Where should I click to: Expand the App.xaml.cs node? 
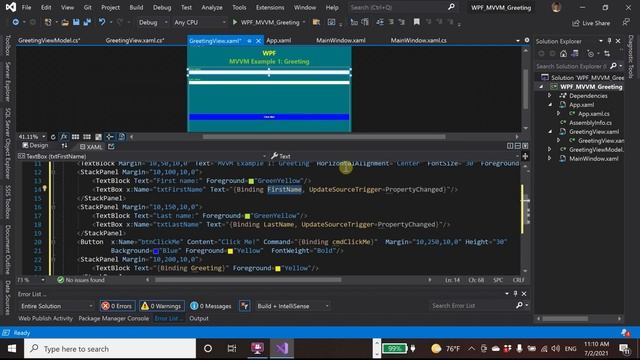[559, 113]
